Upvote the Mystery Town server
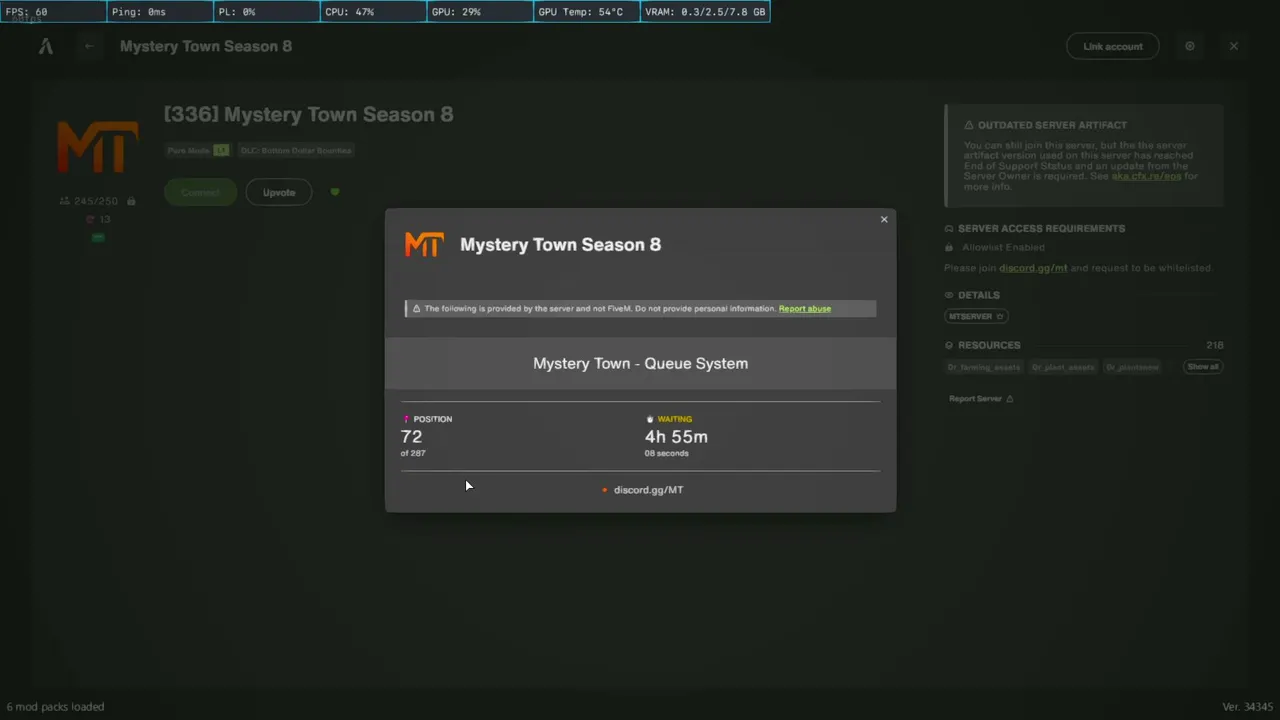1280x720 pixels. point(279,192)
